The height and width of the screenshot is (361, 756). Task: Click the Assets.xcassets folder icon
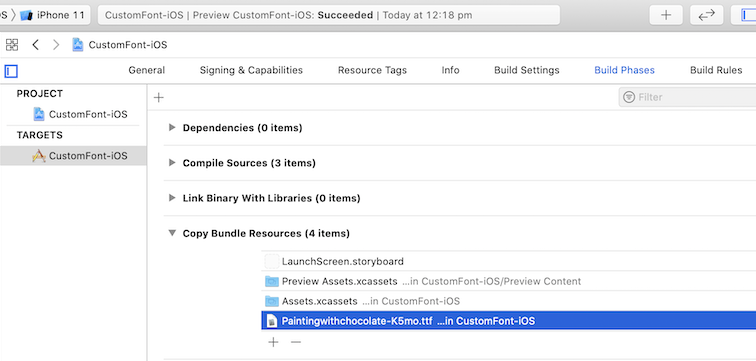pos(272,301)
